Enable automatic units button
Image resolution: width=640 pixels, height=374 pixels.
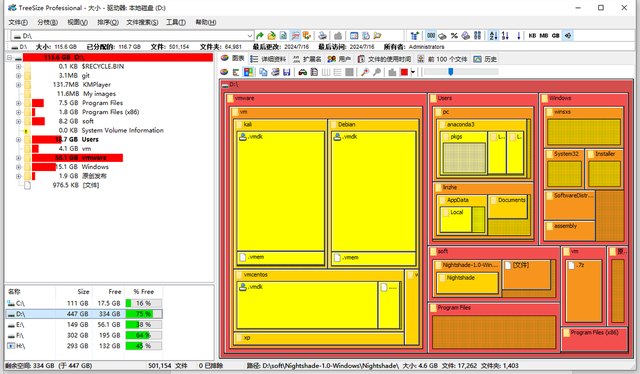coord(568,36)
